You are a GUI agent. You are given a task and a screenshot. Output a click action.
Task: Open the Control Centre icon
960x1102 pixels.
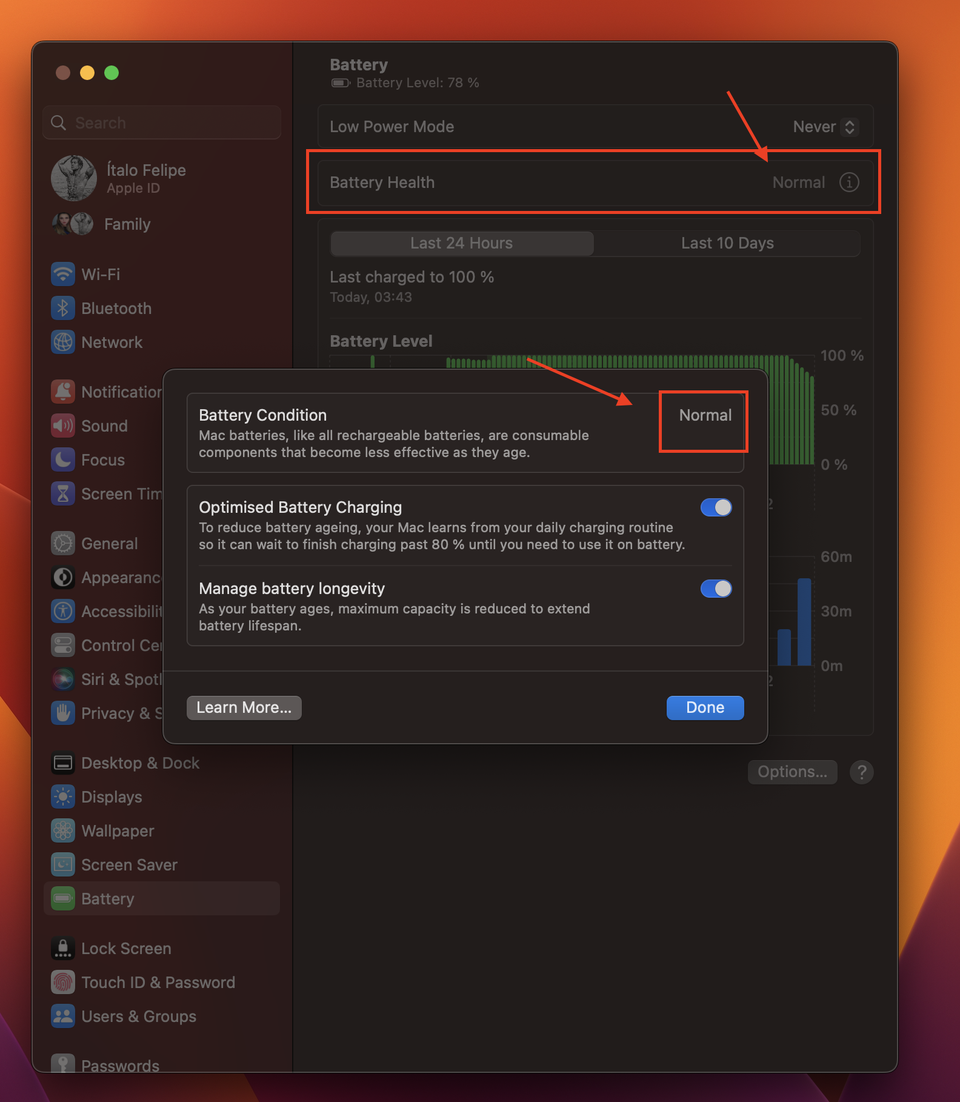tap(63, 645)
